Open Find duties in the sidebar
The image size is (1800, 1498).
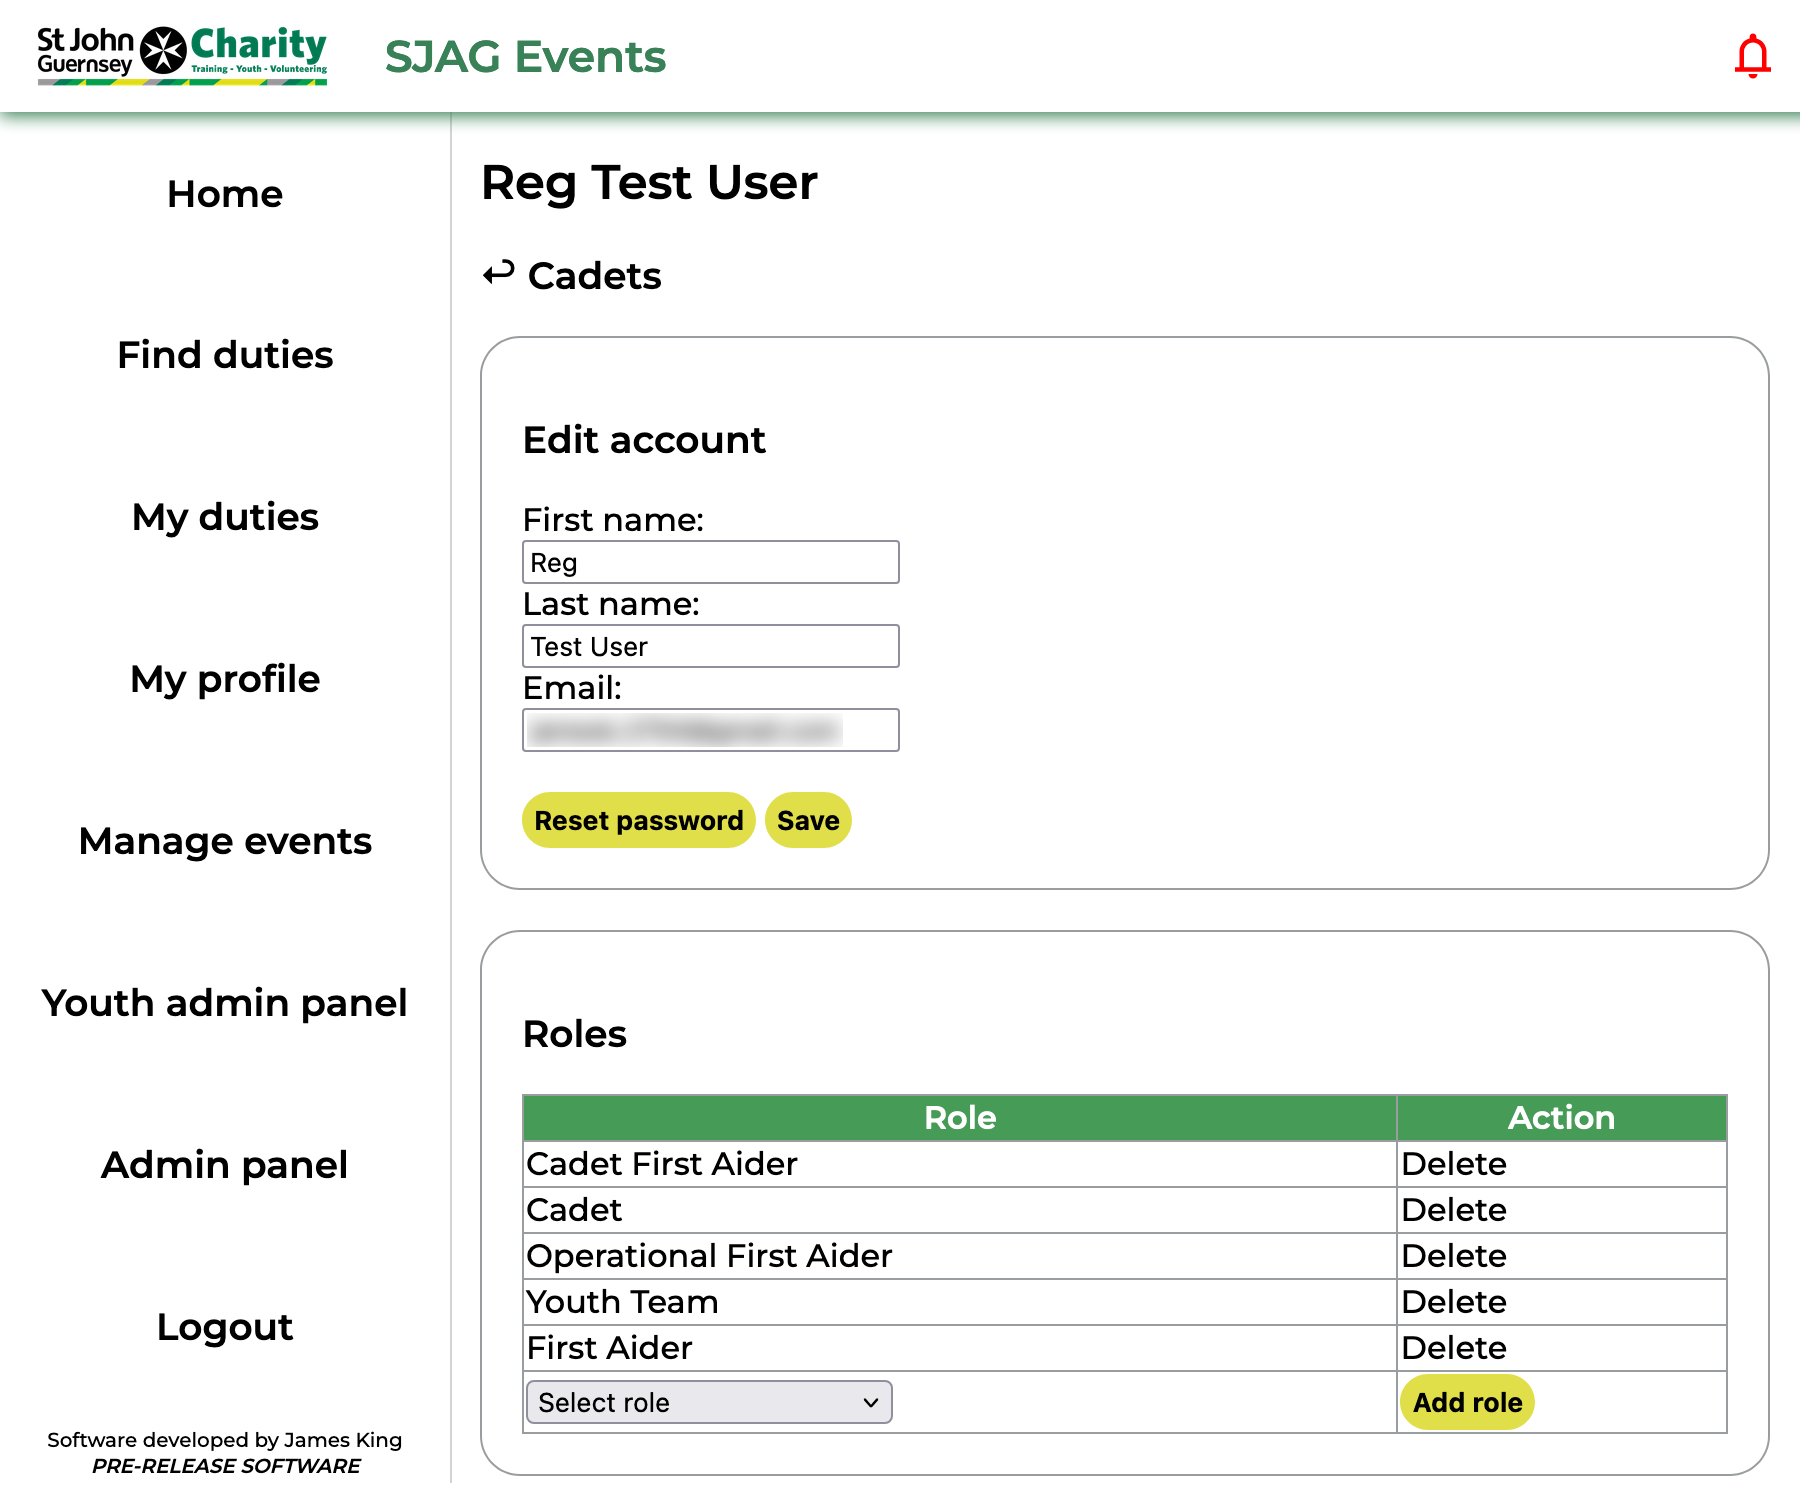coord(225,355)
